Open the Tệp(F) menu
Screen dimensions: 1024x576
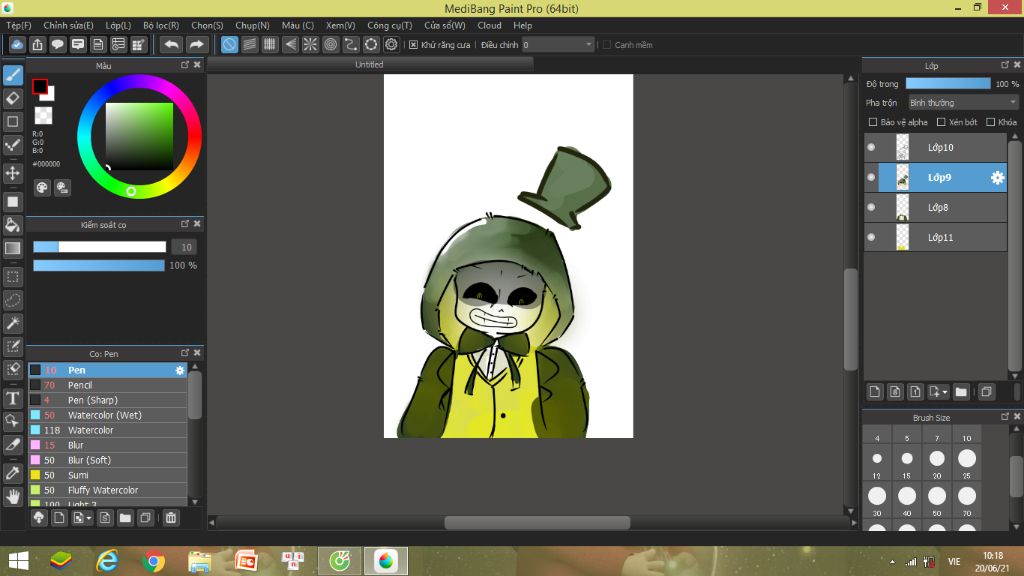[x=19, y=25]
